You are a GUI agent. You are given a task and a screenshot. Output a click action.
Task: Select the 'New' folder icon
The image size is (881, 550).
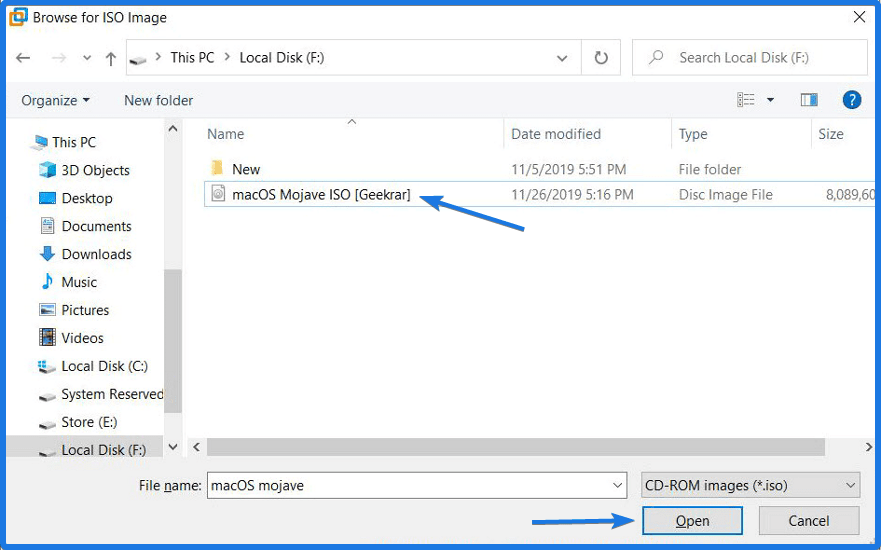217,168
